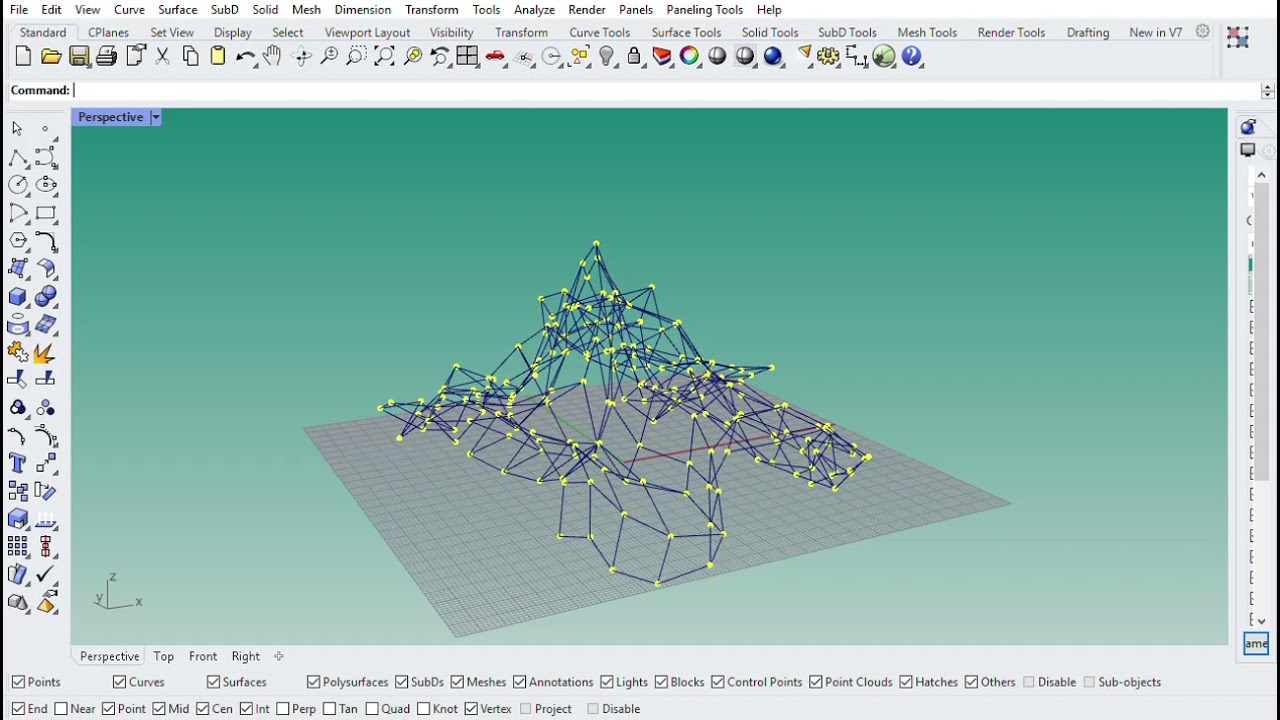Open options with the gear cog icon

828,56
